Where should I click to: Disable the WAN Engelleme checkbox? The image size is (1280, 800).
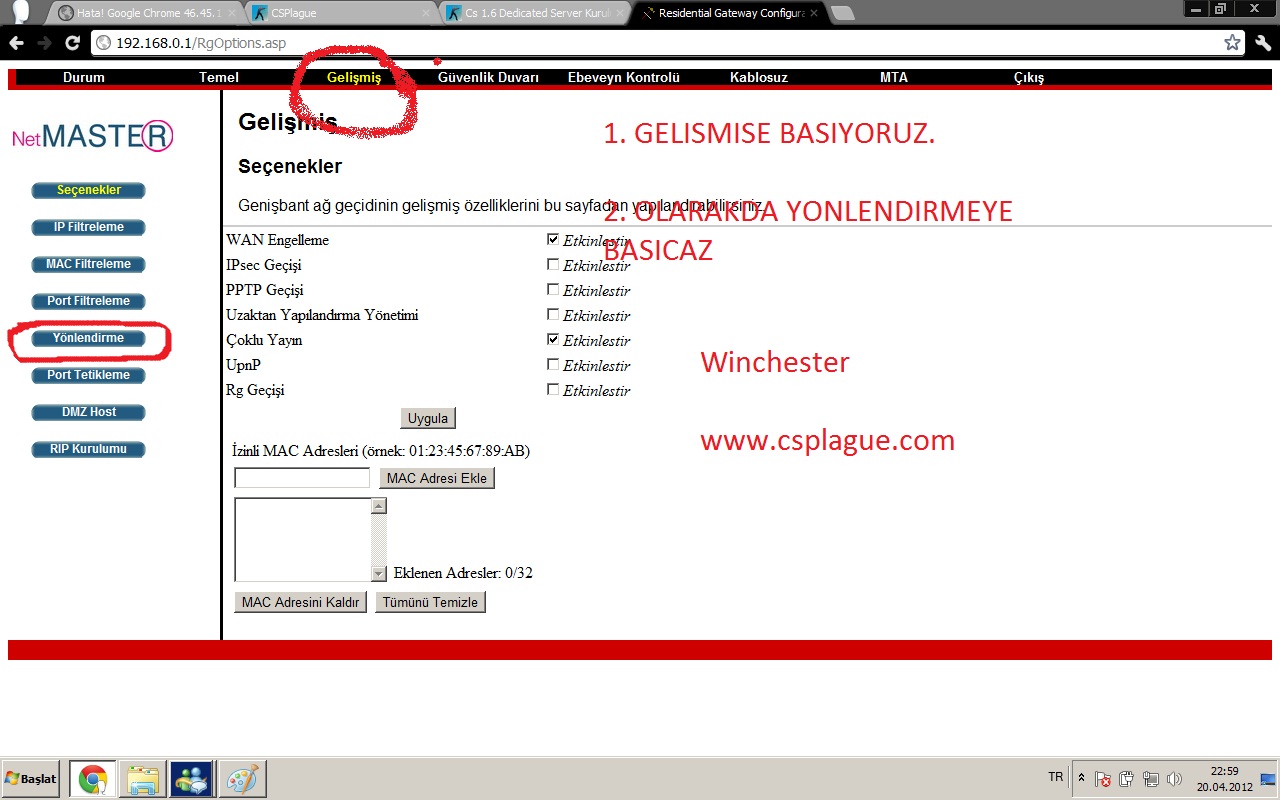coord(553,240)
